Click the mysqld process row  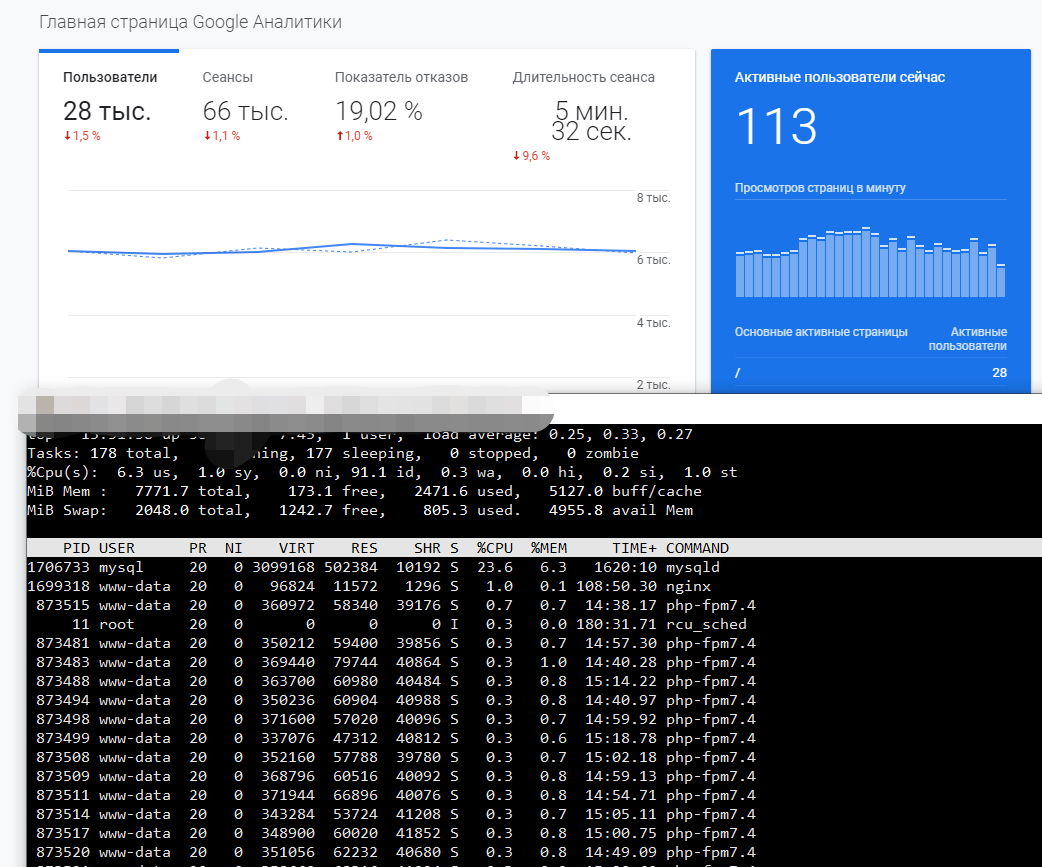coord(373,567)
